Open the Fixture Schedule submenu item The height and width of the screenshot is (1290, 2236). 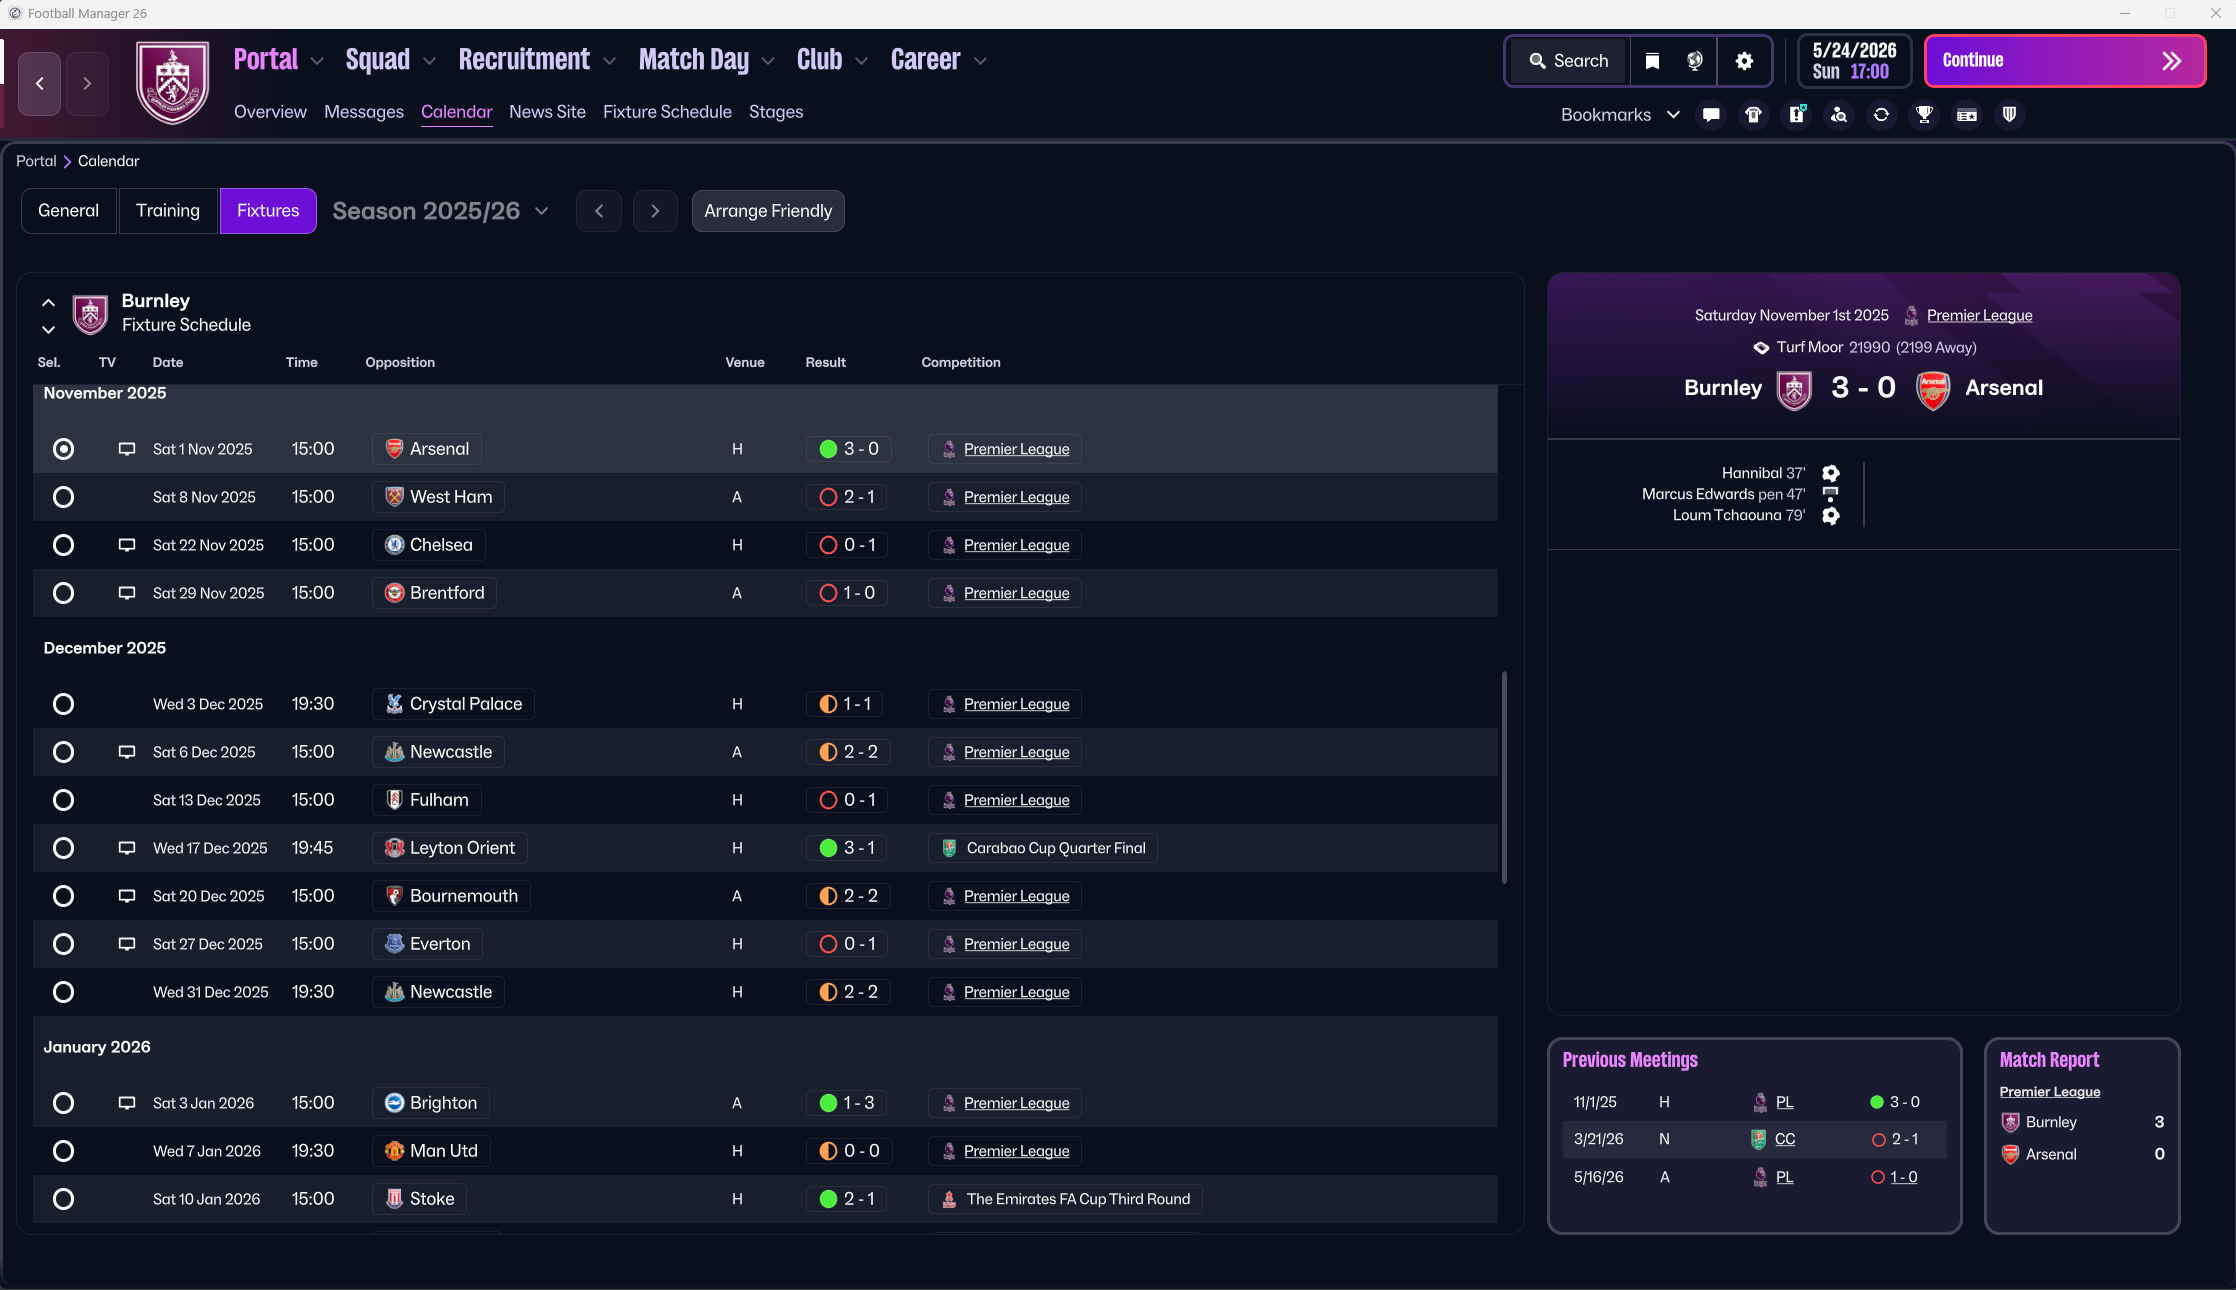(667, 112)
